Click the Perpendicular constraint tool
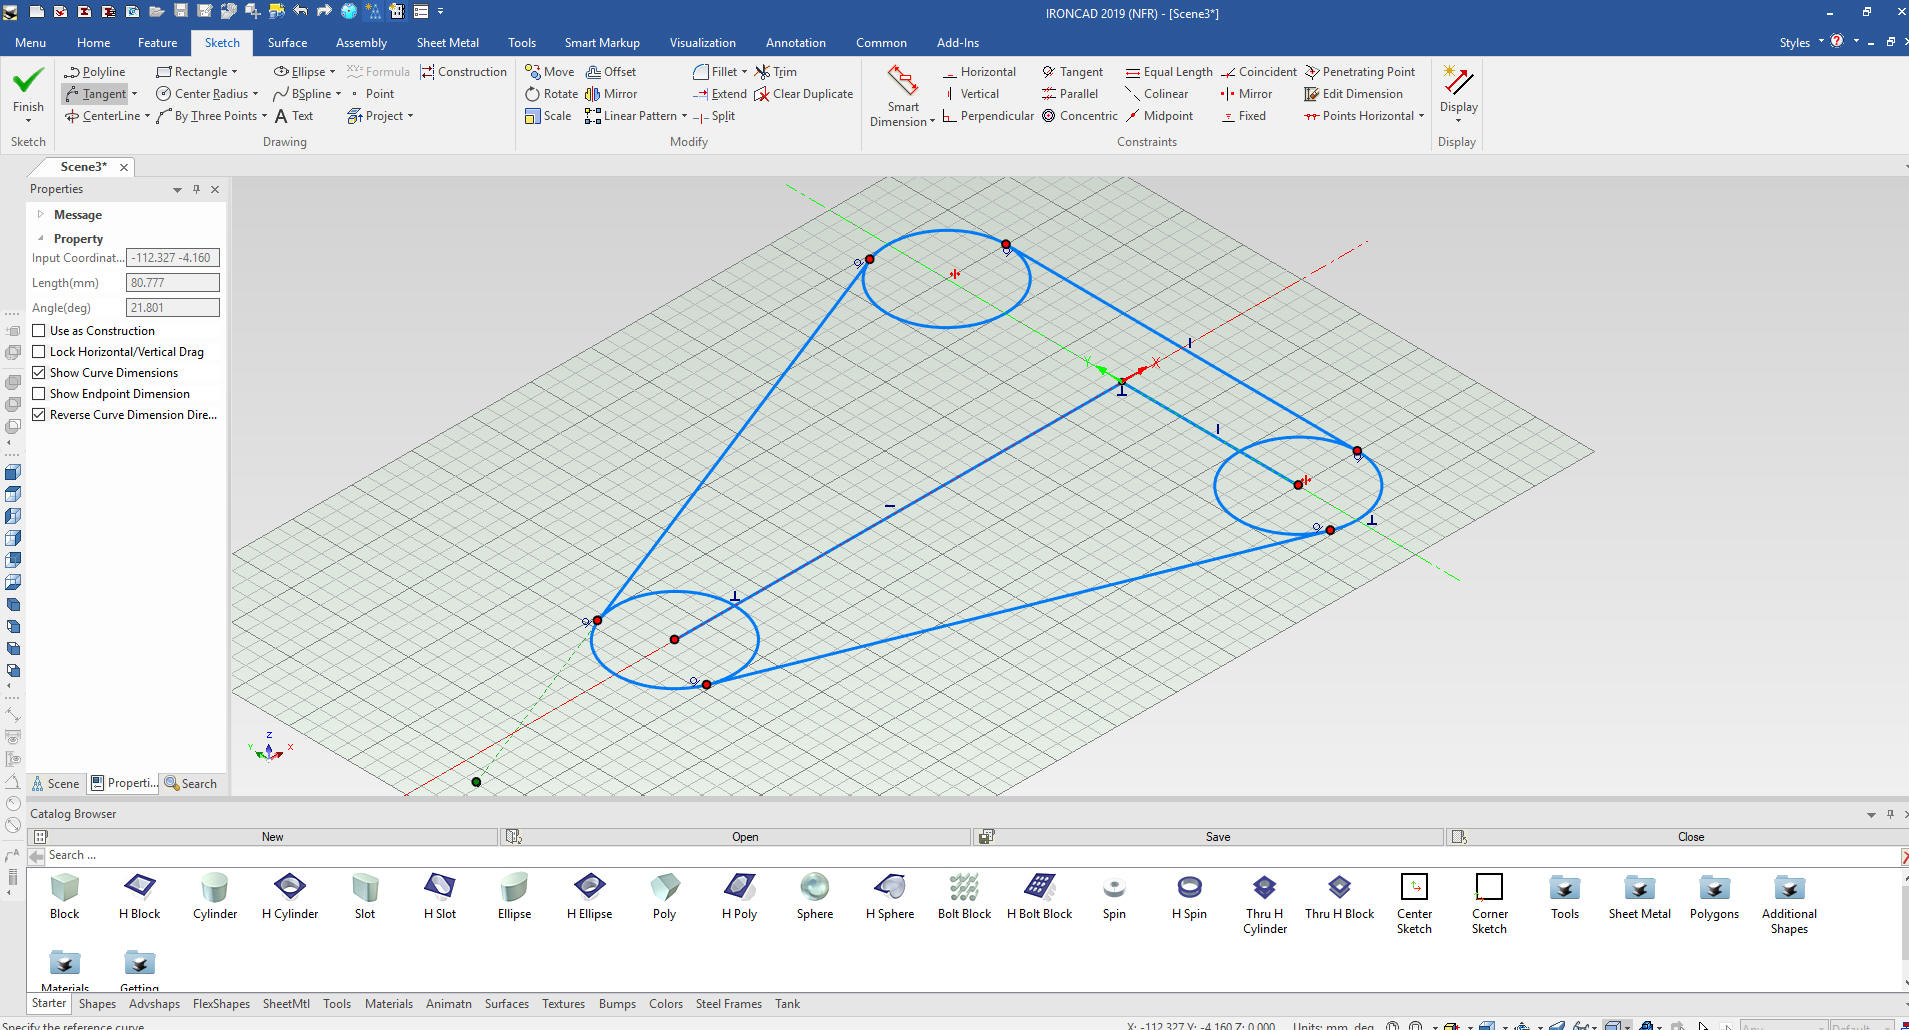Image resolution: width=1909 pixels, height=1030 pixels. [988, 116]
